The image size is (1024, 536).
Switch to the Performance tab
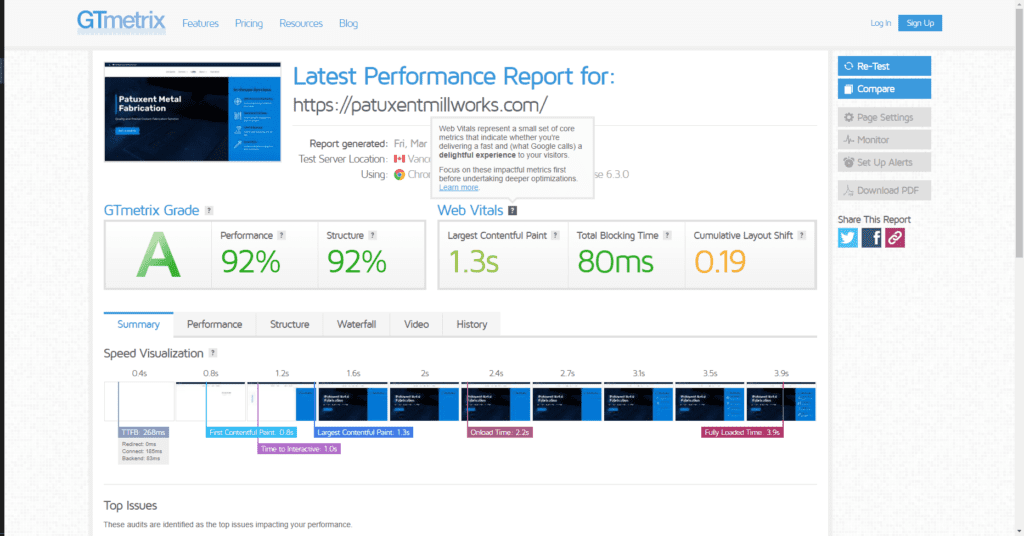click(x=214, y=324)
